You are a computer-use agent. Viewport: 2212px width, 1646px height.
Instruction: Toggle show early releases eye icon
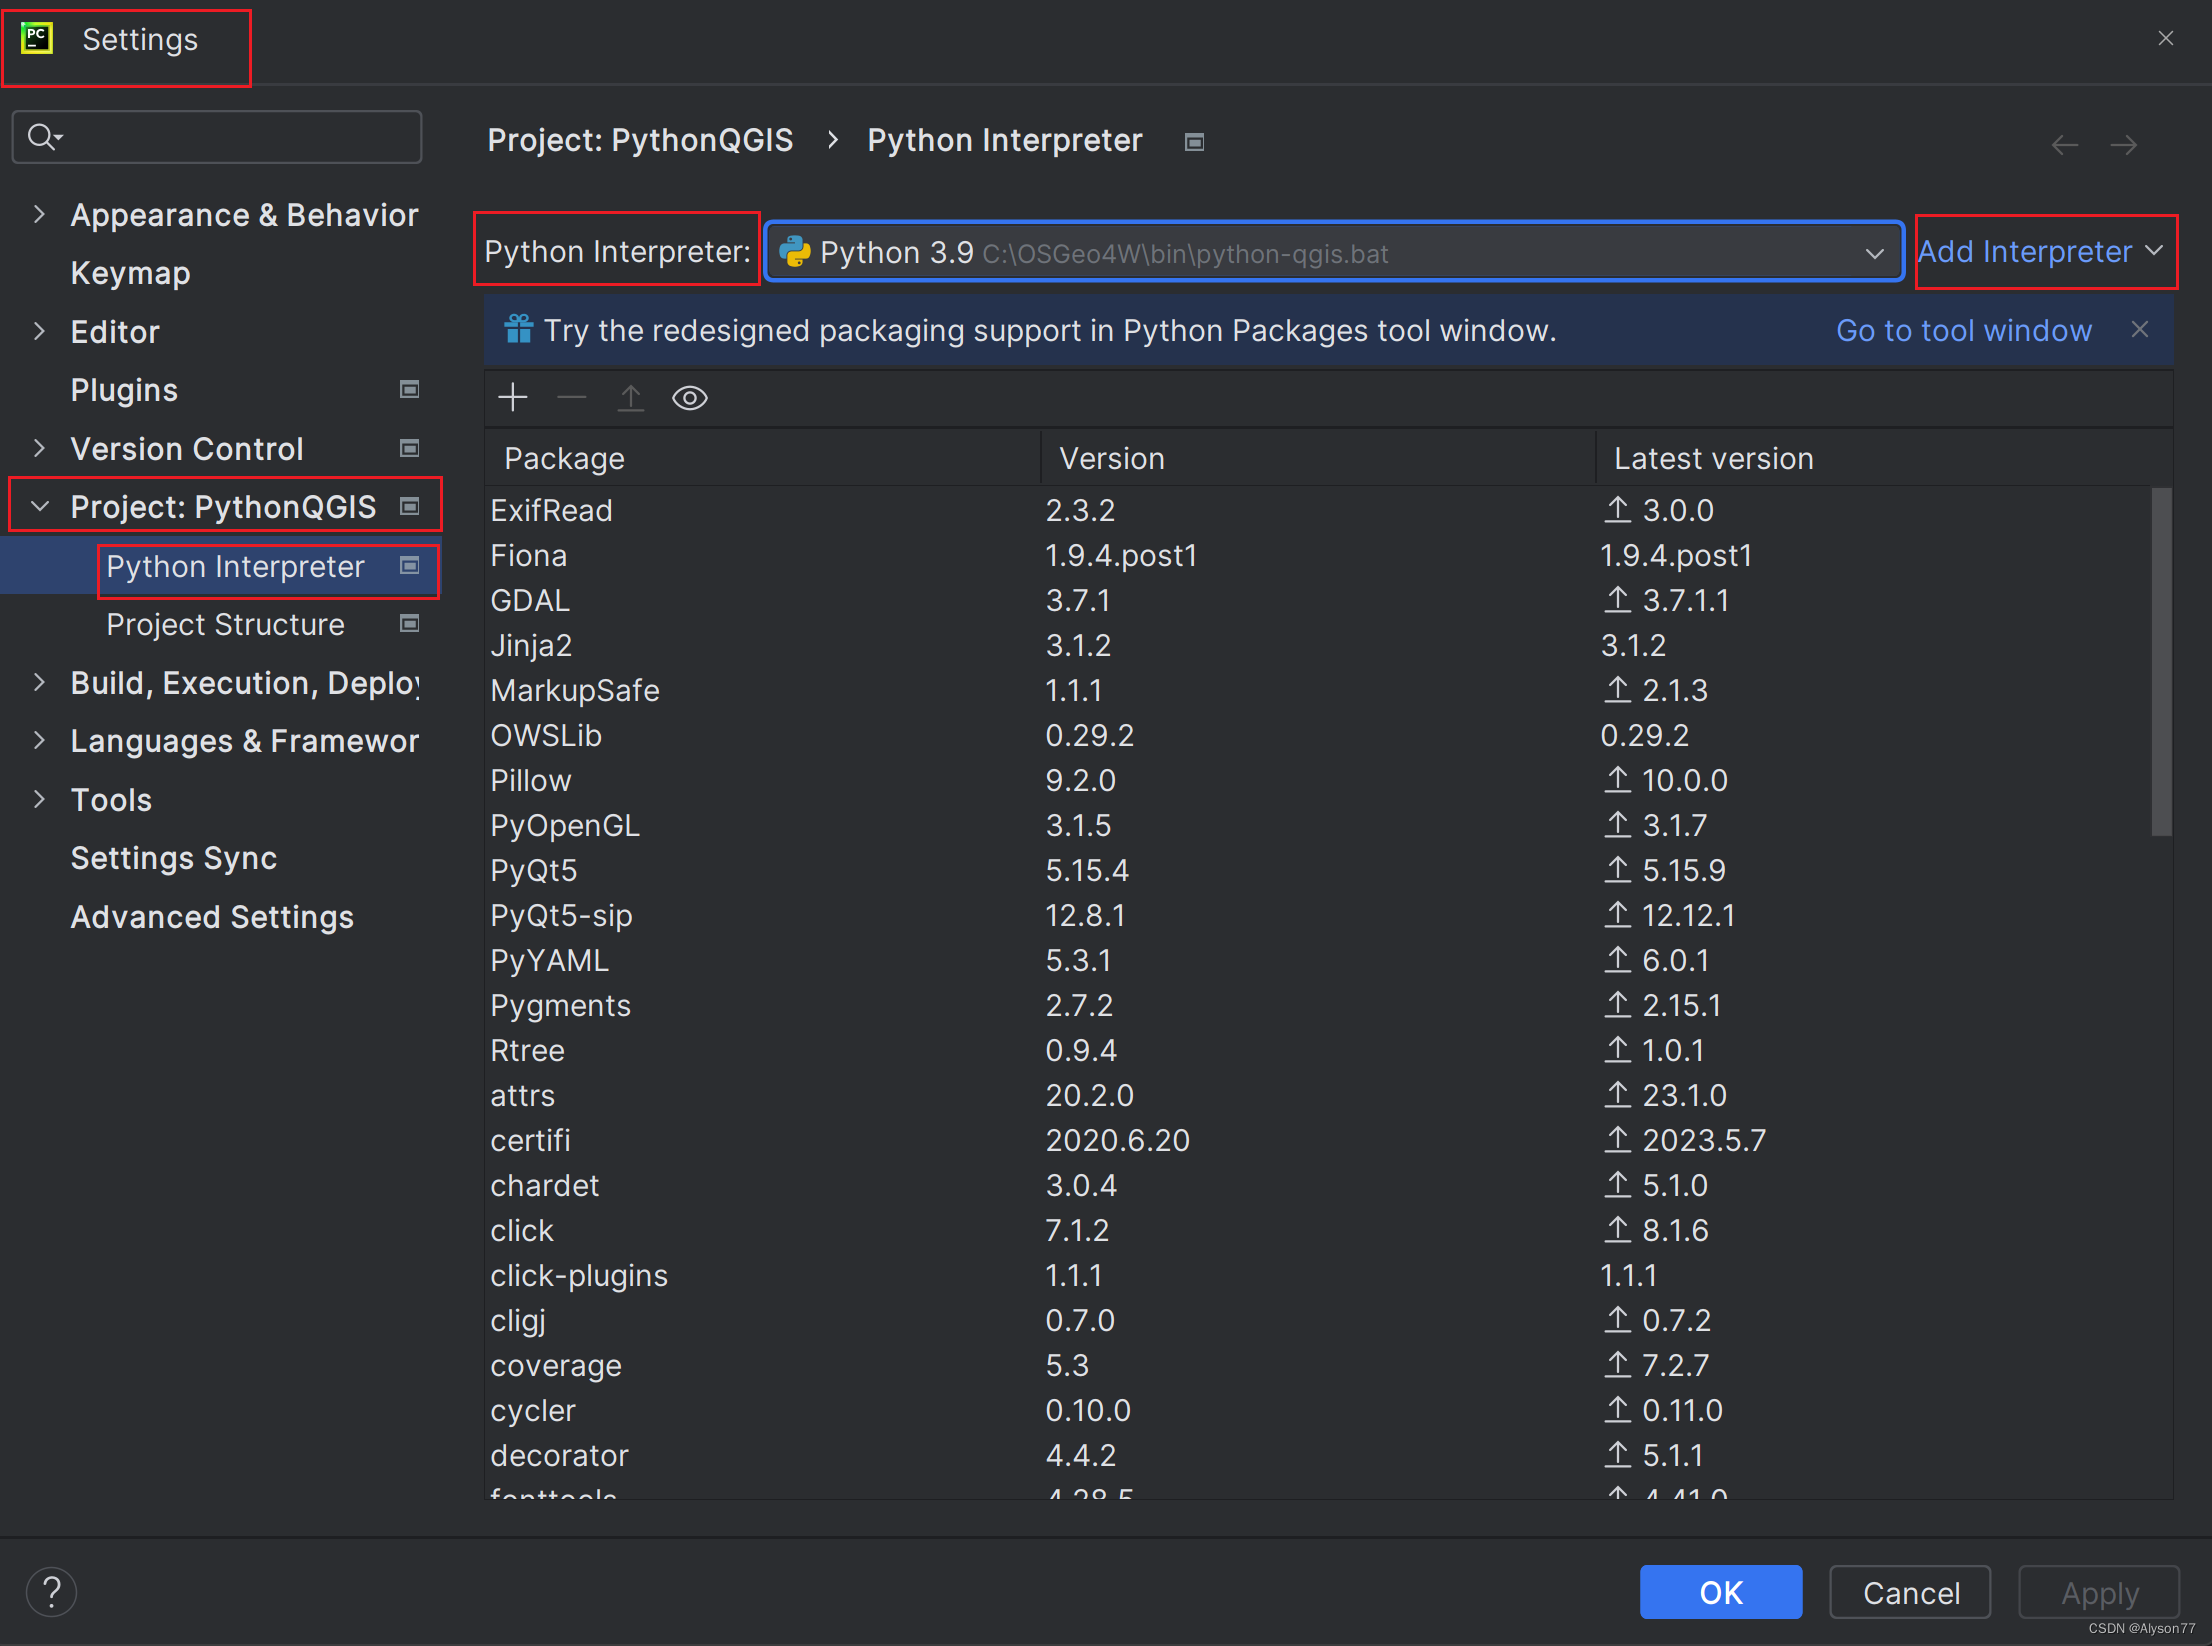[689, 398]
